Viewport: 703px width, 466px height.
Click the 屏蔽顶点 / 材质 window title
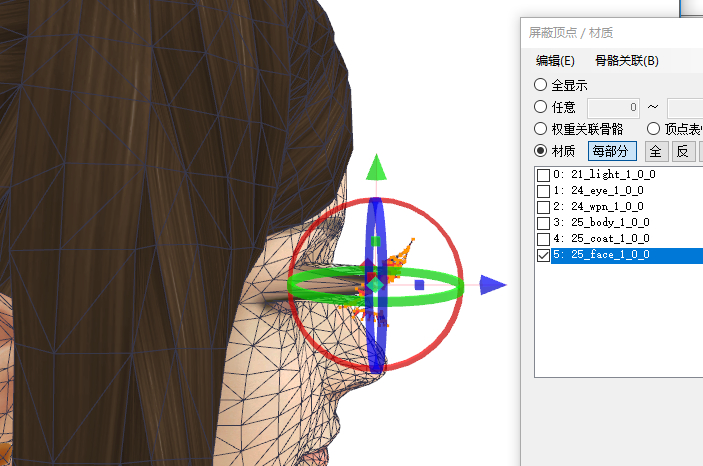571,33
